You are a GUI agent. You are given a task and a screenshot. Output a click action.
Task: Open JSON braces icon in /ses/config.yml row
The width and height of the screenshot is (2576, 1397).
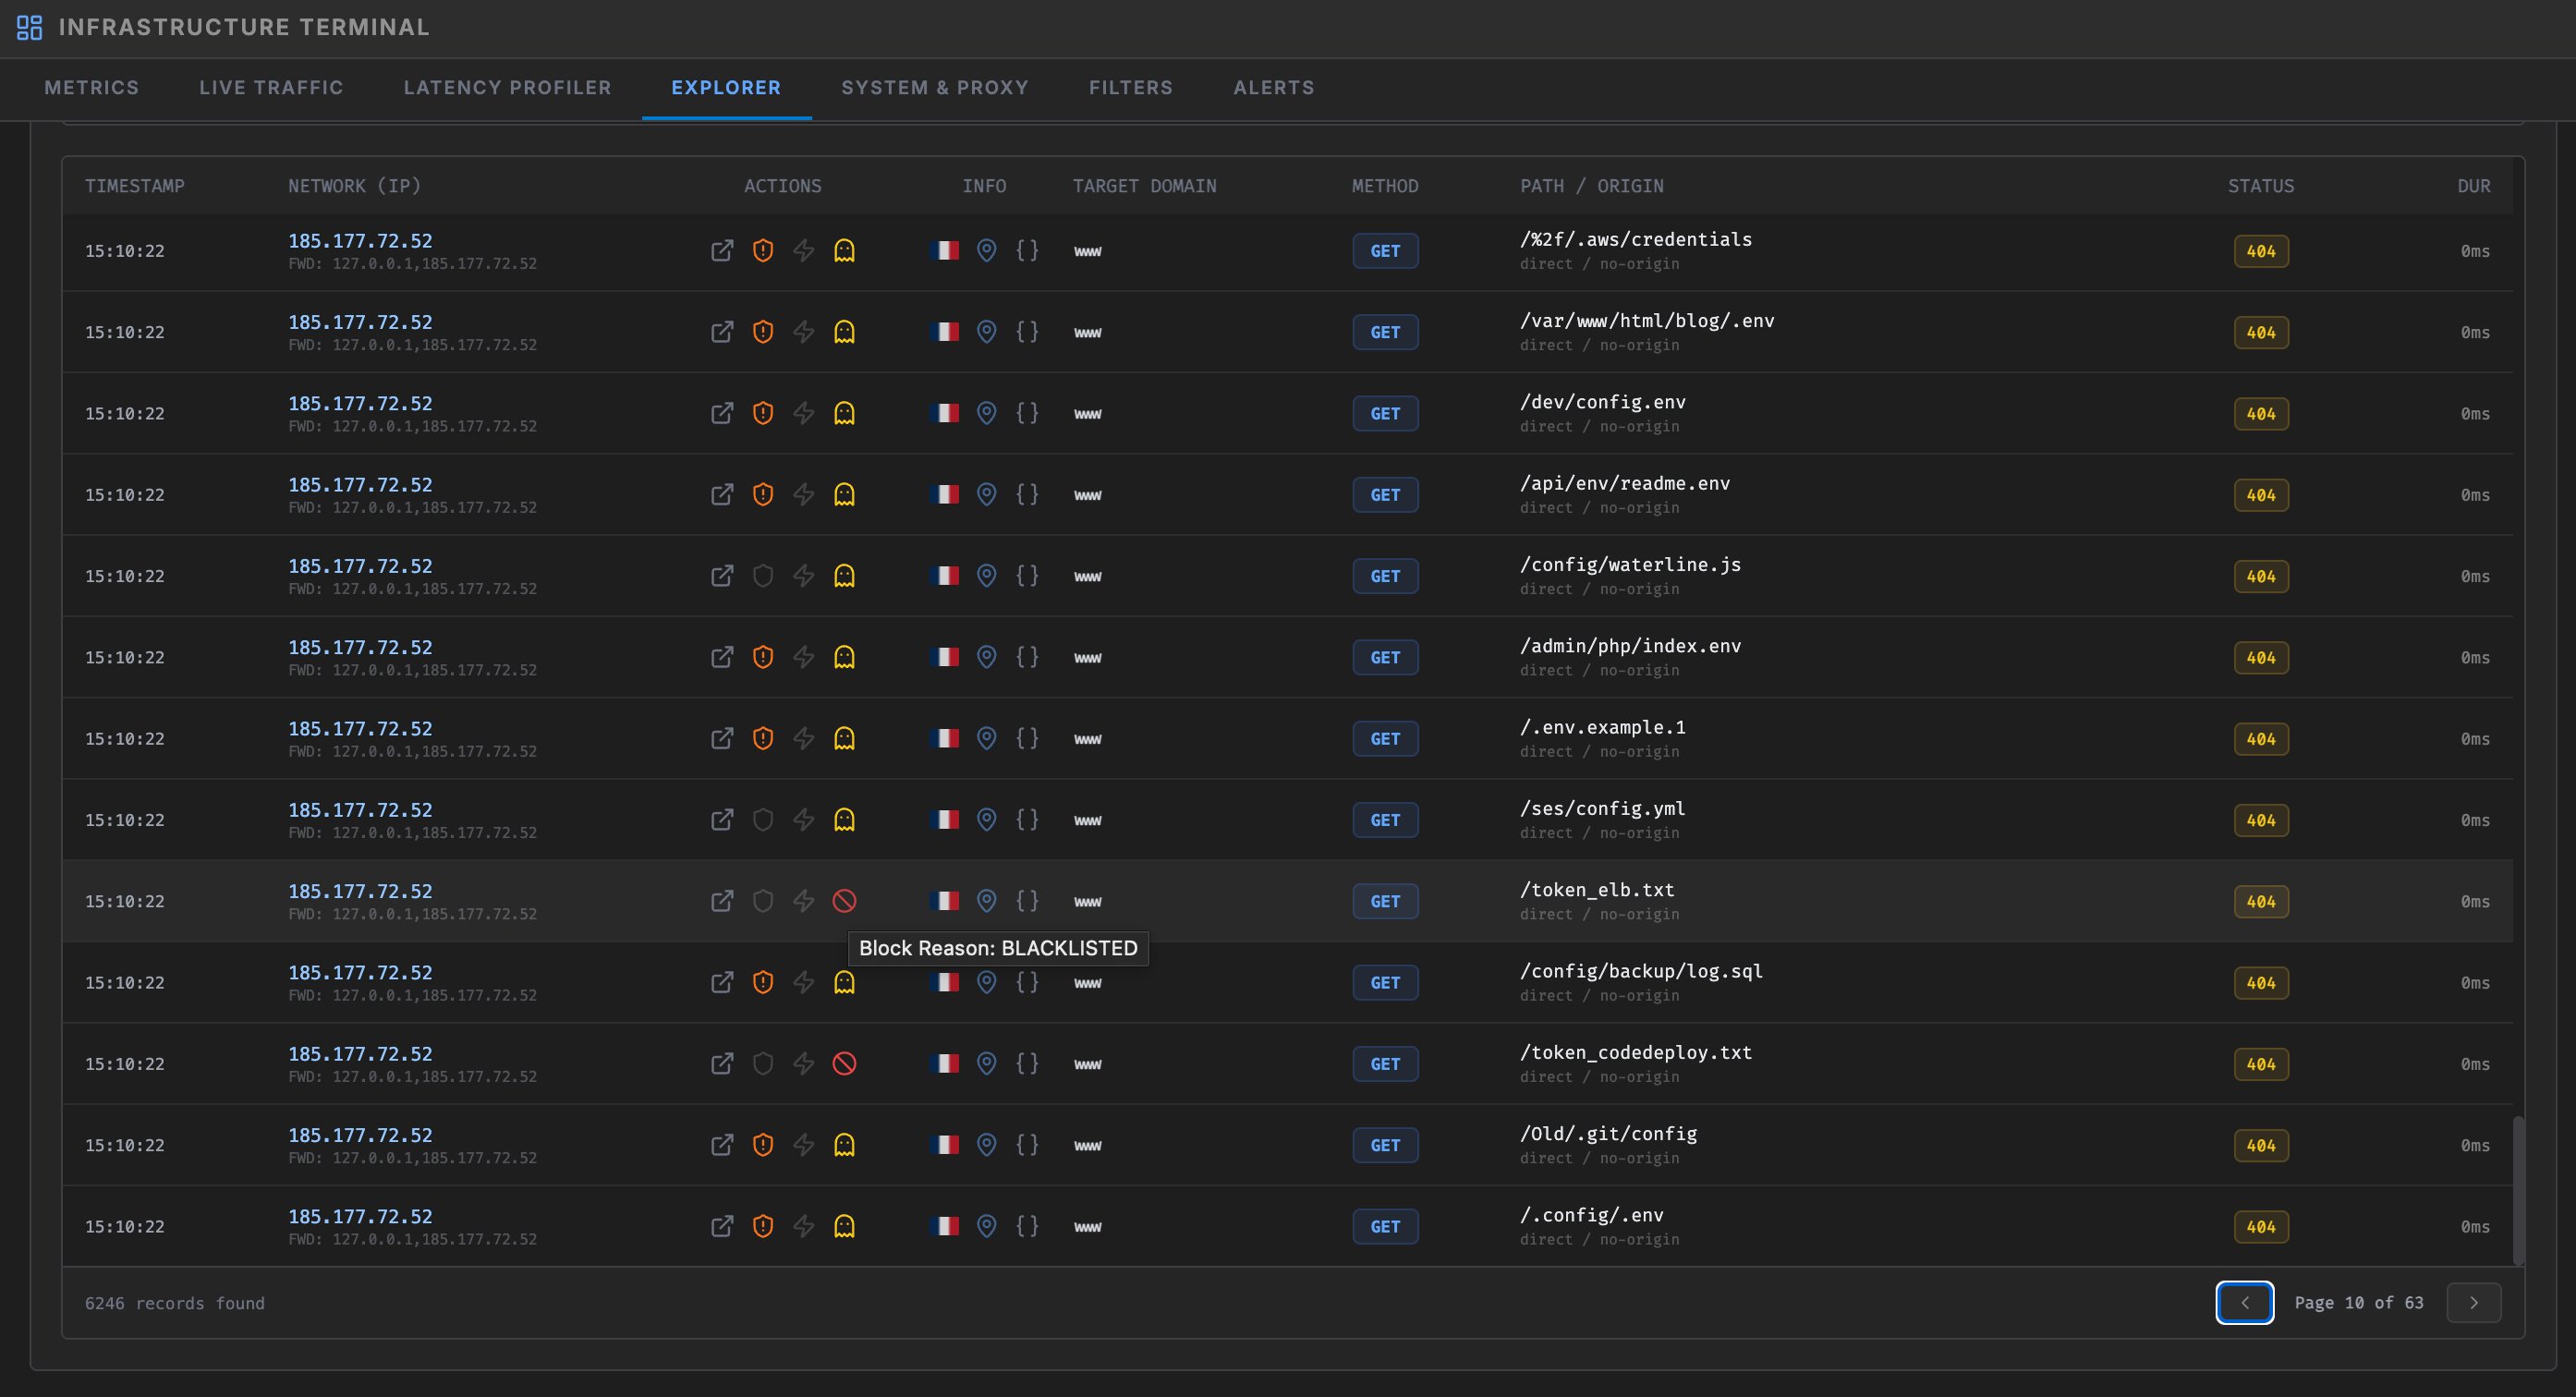pyautogui.click(x=1027, y=820)
